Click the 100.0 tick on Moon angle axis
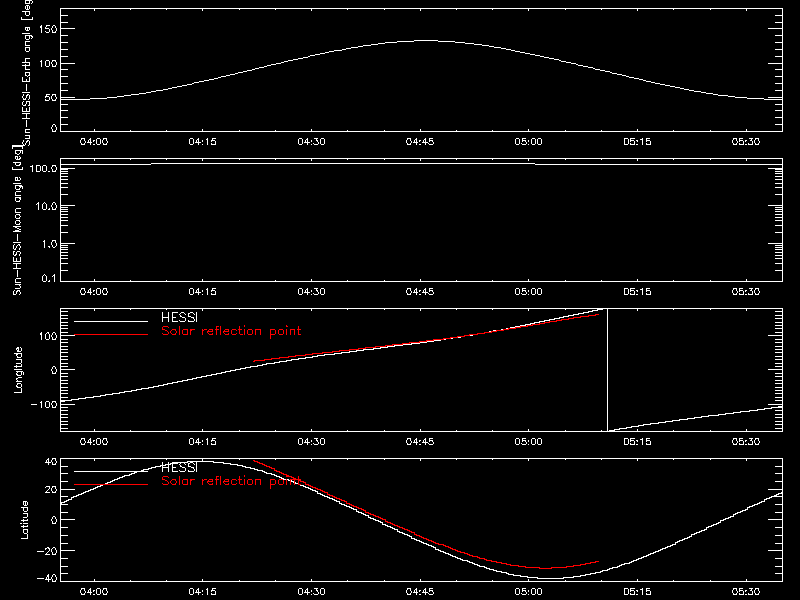The image size is (800, 600). coord(44,168)
